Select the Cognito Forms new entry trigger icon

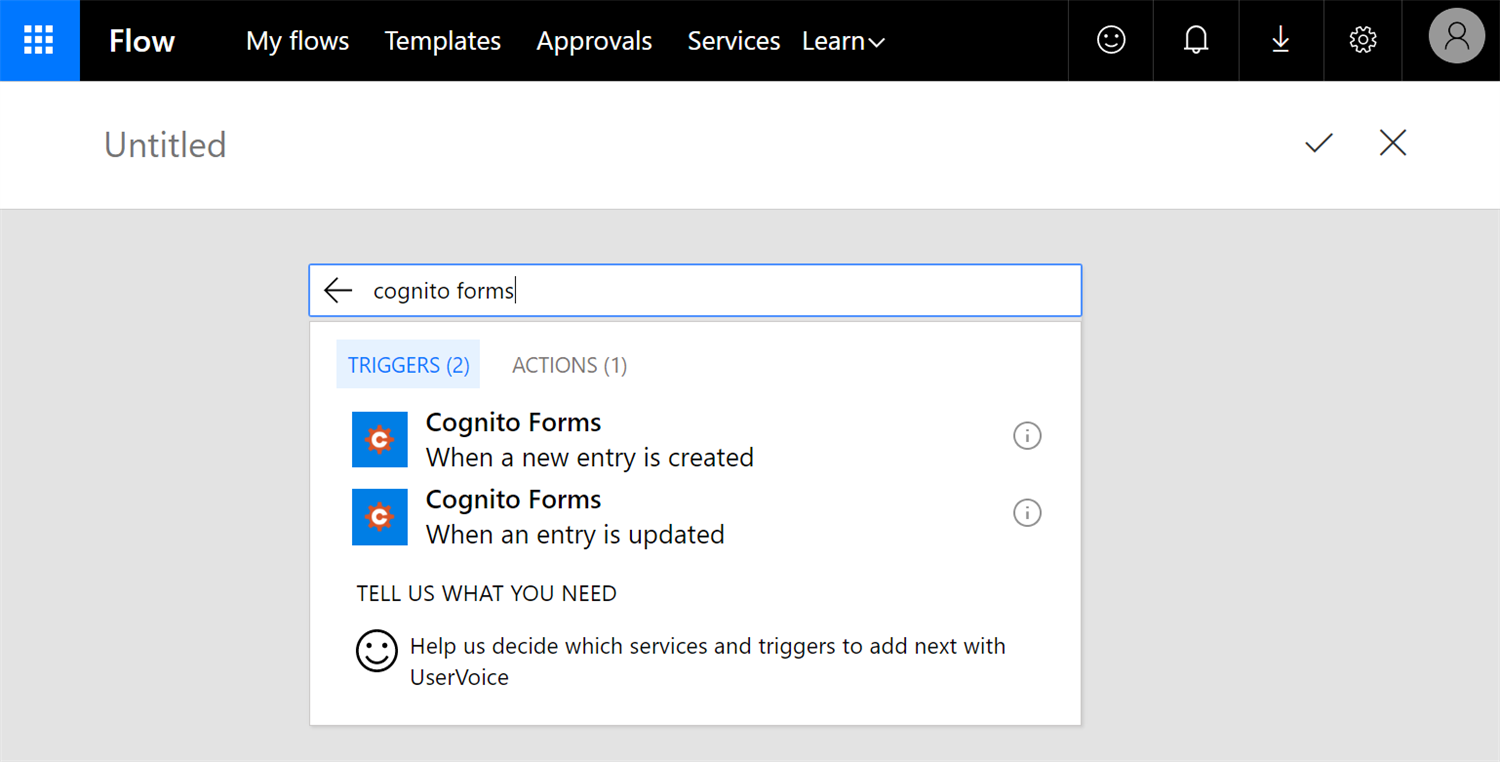[380, 439]
